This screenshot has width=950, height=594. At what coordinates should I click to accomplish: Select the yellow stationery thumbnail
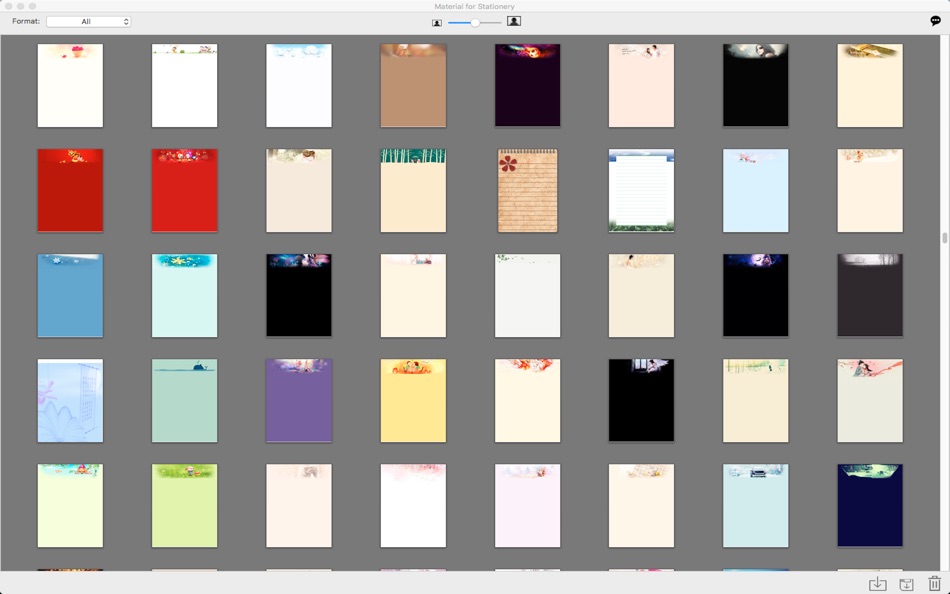413,400
